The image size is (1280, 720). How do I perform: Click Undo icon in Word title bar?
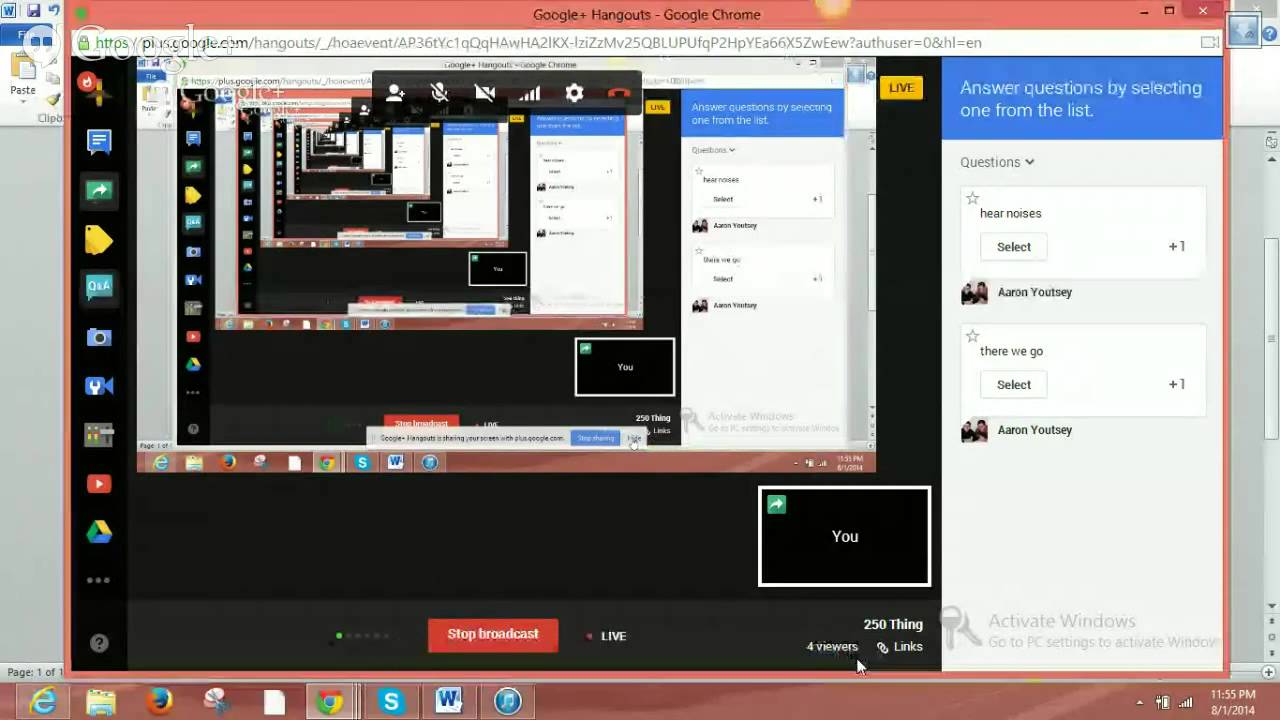pyautogui.click(x=54, y=11)
